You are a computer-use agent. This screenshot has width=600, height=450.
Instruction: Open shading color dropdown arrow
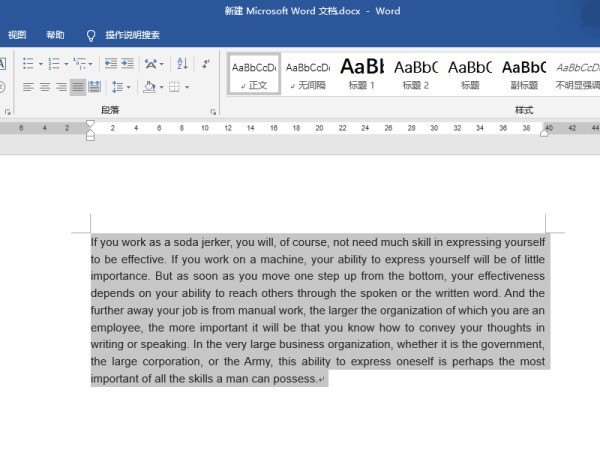click(x=161, y=87)
